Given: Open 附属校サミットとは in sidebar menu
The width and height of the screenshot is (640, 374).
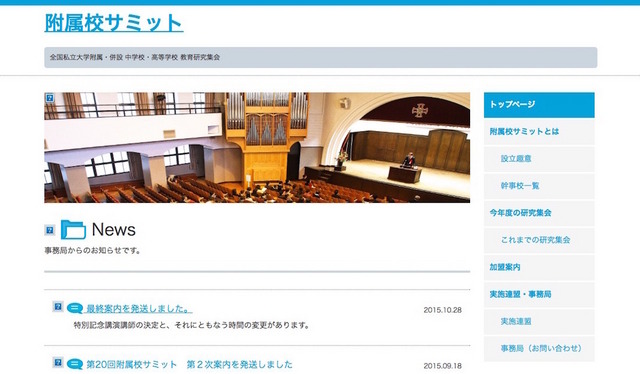Looking at the screenshot, I should [x=539, y=131].
